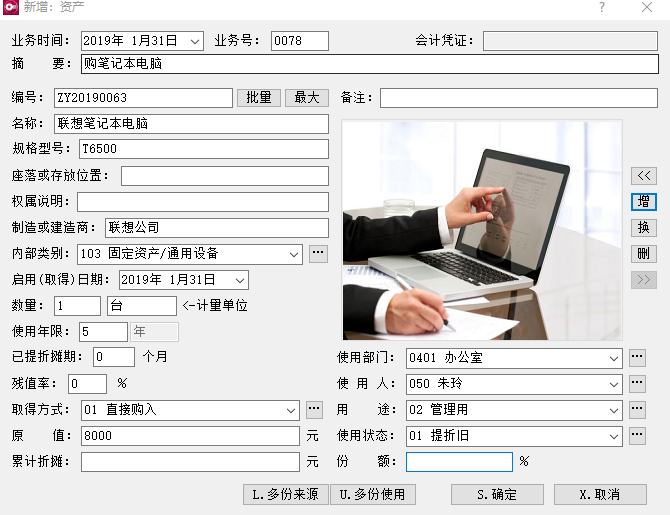Expand the 用途 dropdown list

pyautogui.click(x=612, y=410)
